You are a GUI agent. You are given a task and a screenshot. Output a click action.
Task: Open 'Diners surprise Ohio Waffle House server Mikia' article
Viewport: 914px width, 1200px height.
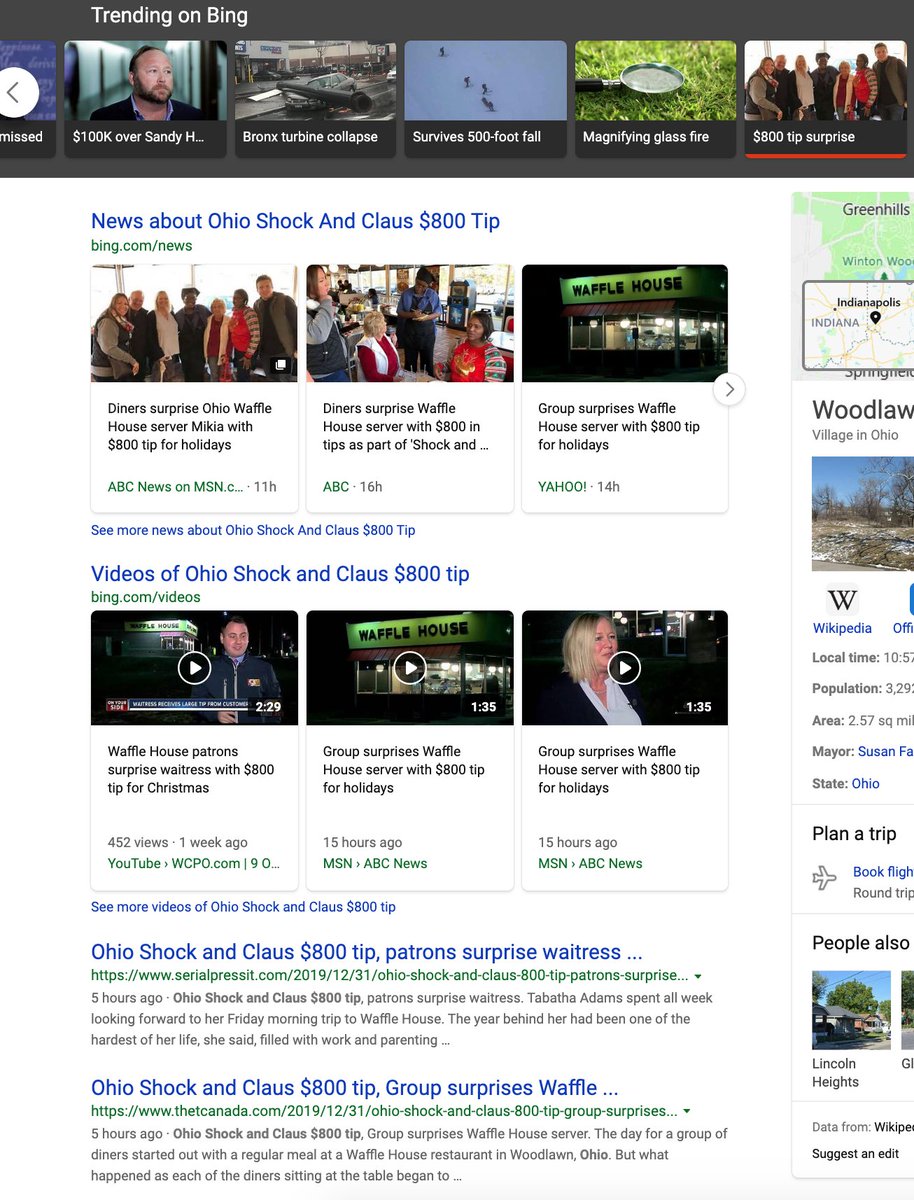[190, 426]
